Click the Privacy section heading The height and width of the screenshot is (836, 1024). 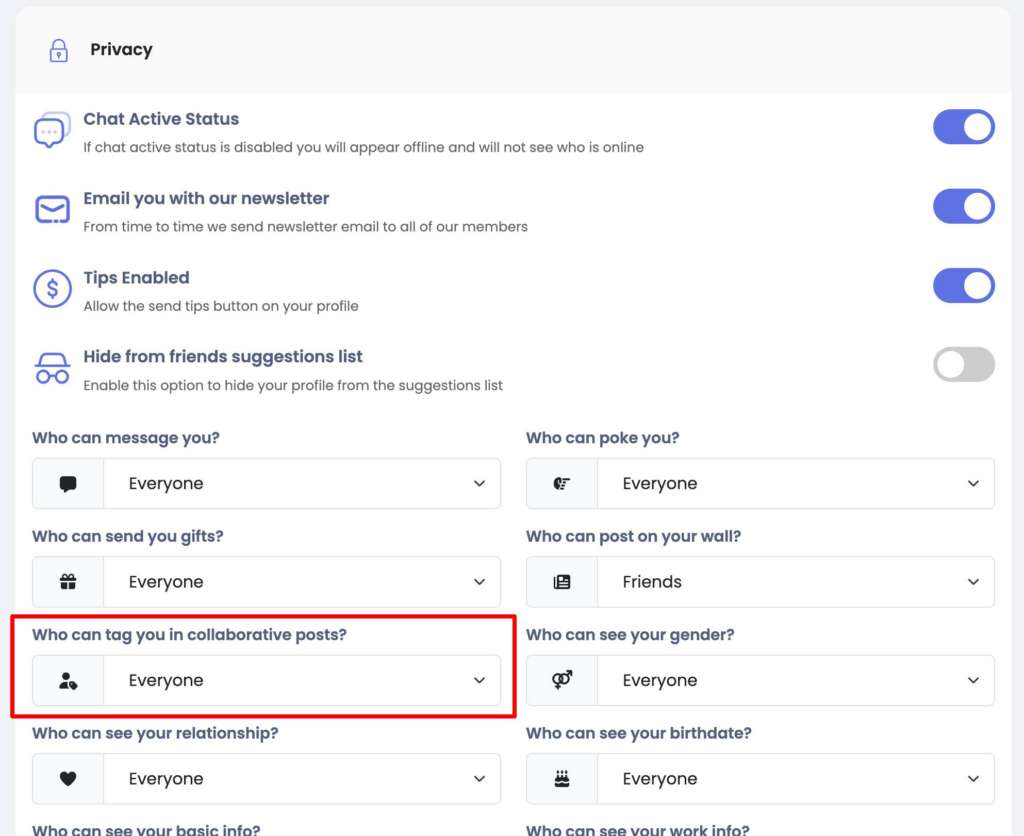click(121, 50)
